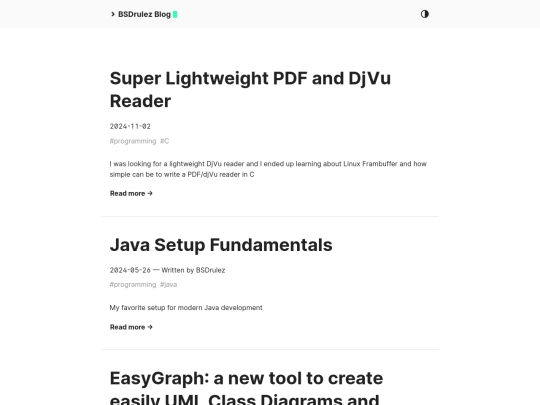Image resolution: width=540 pixels, height=405 pixels.
Task: Toggle the dark/light theme icon
Action: click(425, 14)
